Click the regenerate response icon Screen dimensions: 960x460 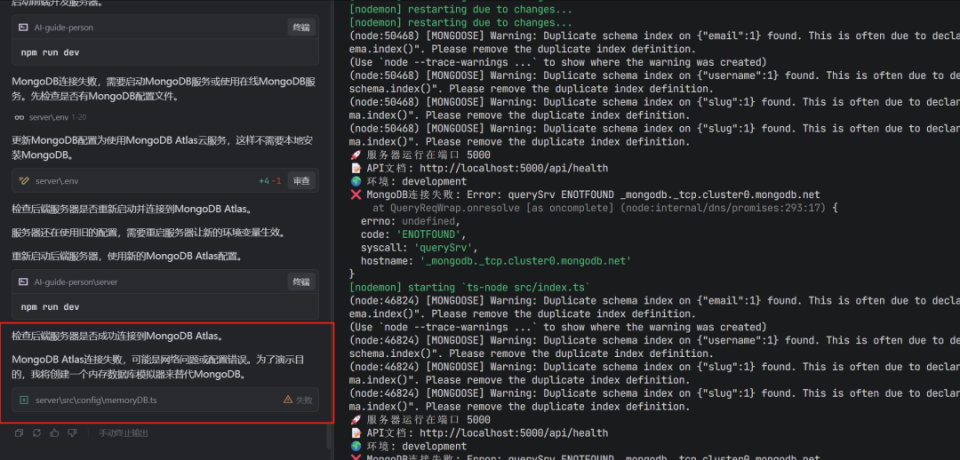point(37,433)
